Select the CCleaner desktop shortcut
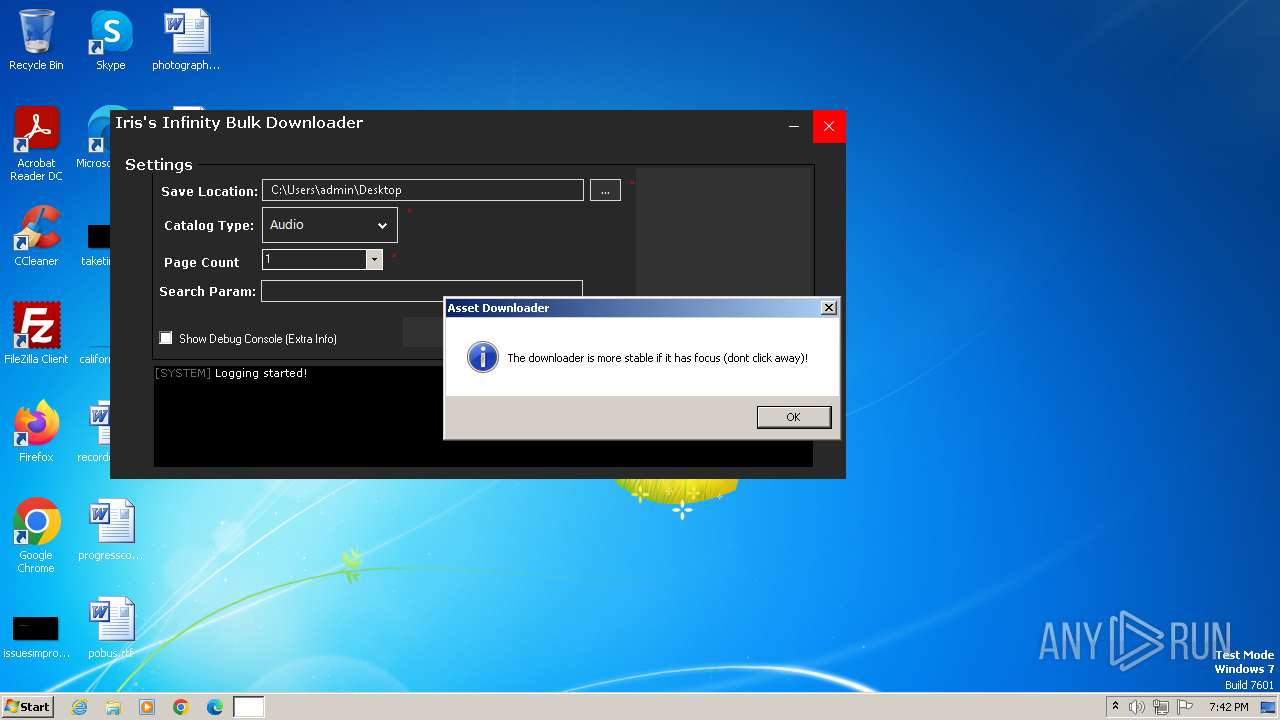This screenshot has height=720, width=1280. 36,237
